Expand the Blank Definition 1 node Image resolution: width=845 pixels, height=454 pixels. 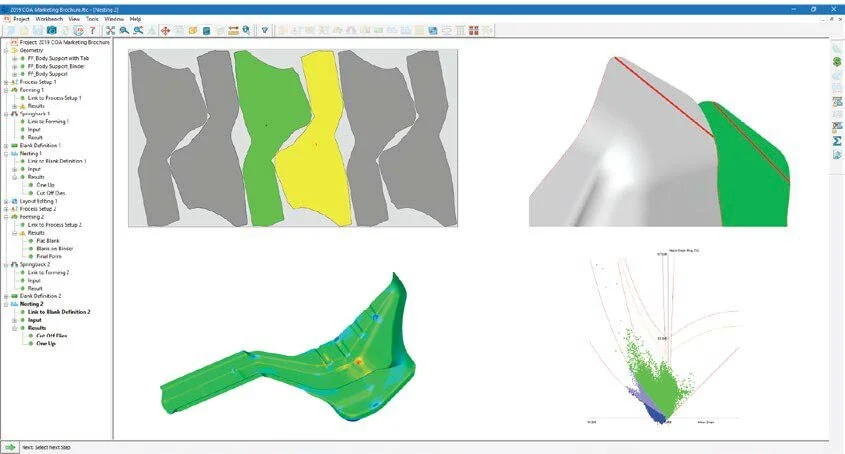[6, 146]
